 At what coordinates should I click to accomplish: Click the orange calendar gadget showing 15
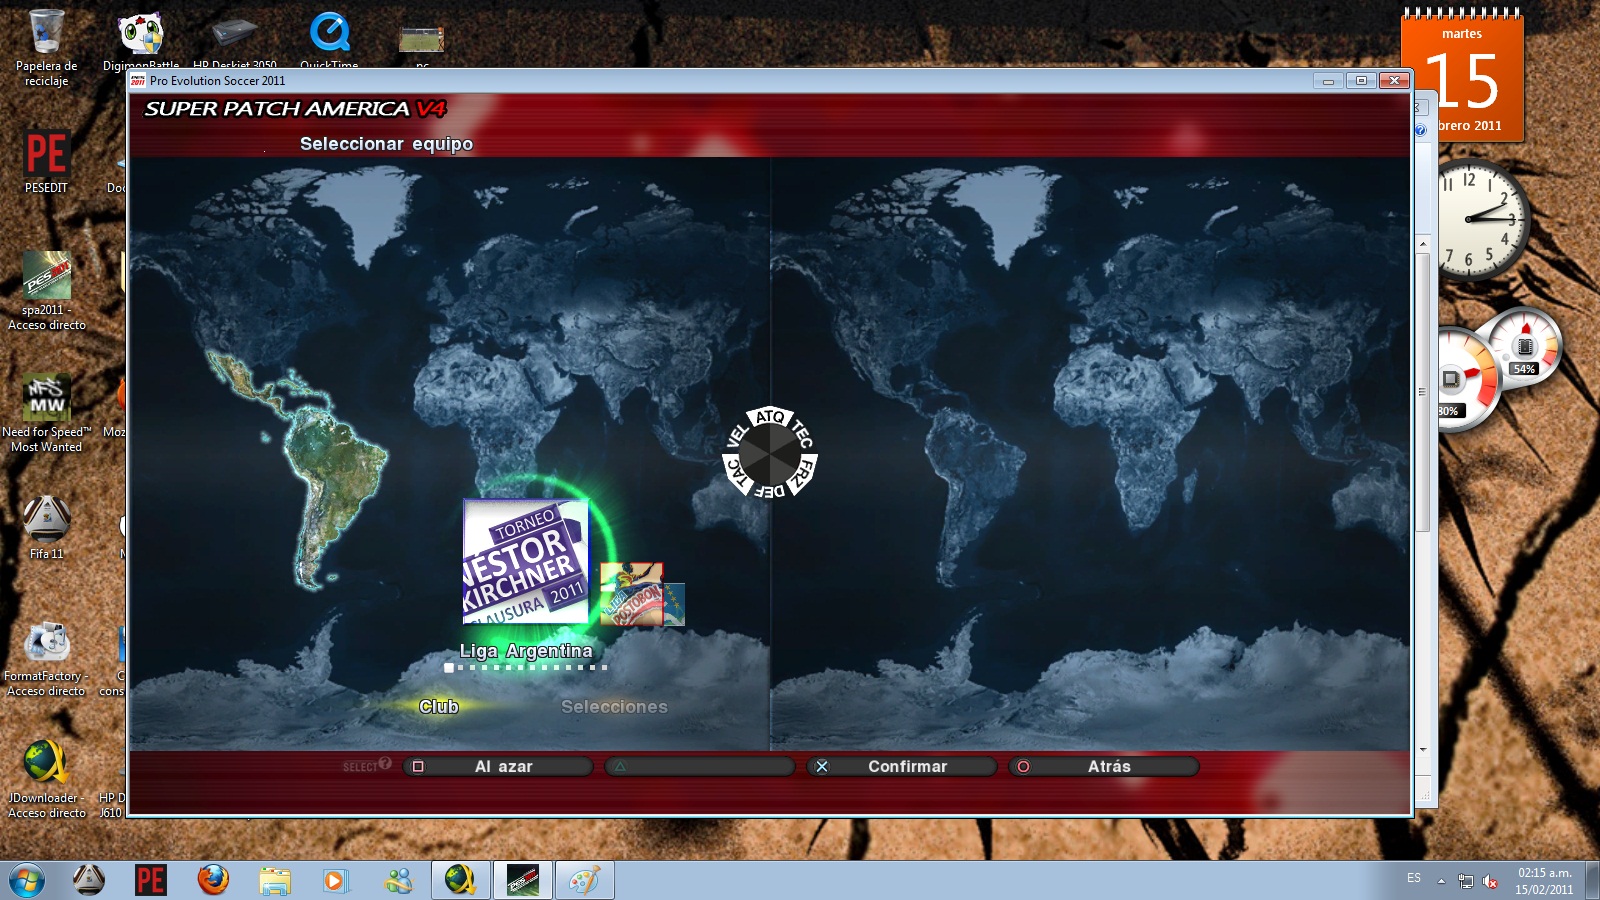[x=1462, y=76]
